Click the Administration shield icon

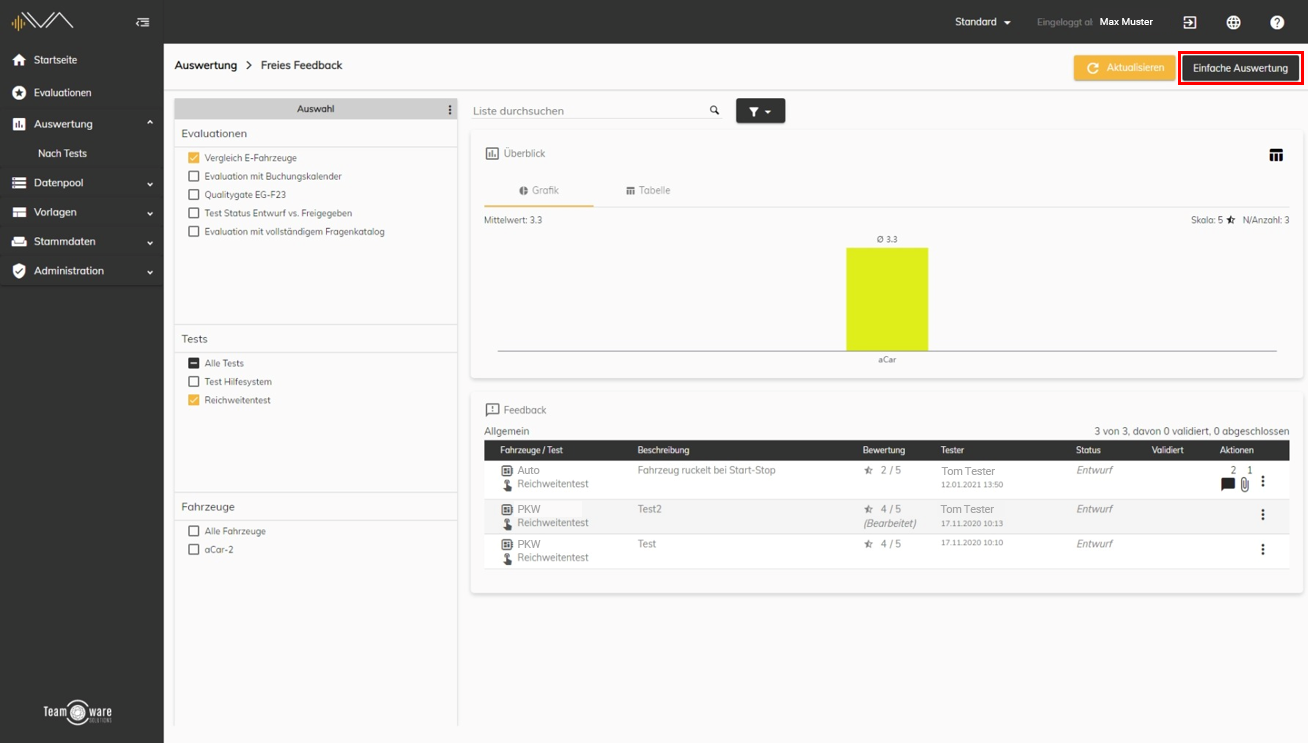pyautogui.click(x=19, y=271)
